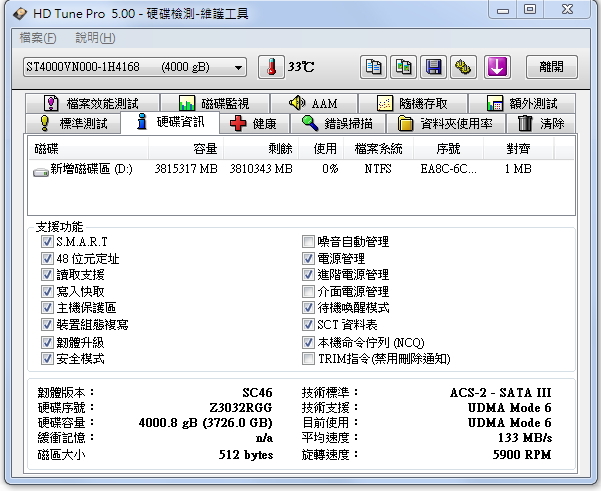This screenshot has width=601, height=491.
Task: Click the copy info to clipboard icon
Action: (x=373, y=67)
